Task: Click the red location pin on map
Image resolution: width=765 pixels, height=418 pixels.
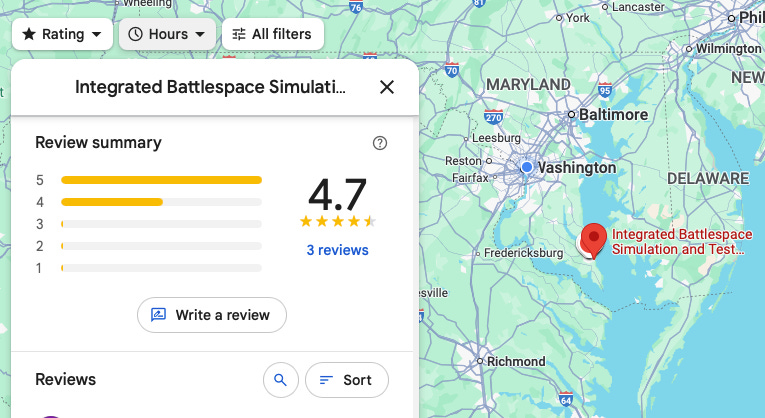Action: (593, 239)
